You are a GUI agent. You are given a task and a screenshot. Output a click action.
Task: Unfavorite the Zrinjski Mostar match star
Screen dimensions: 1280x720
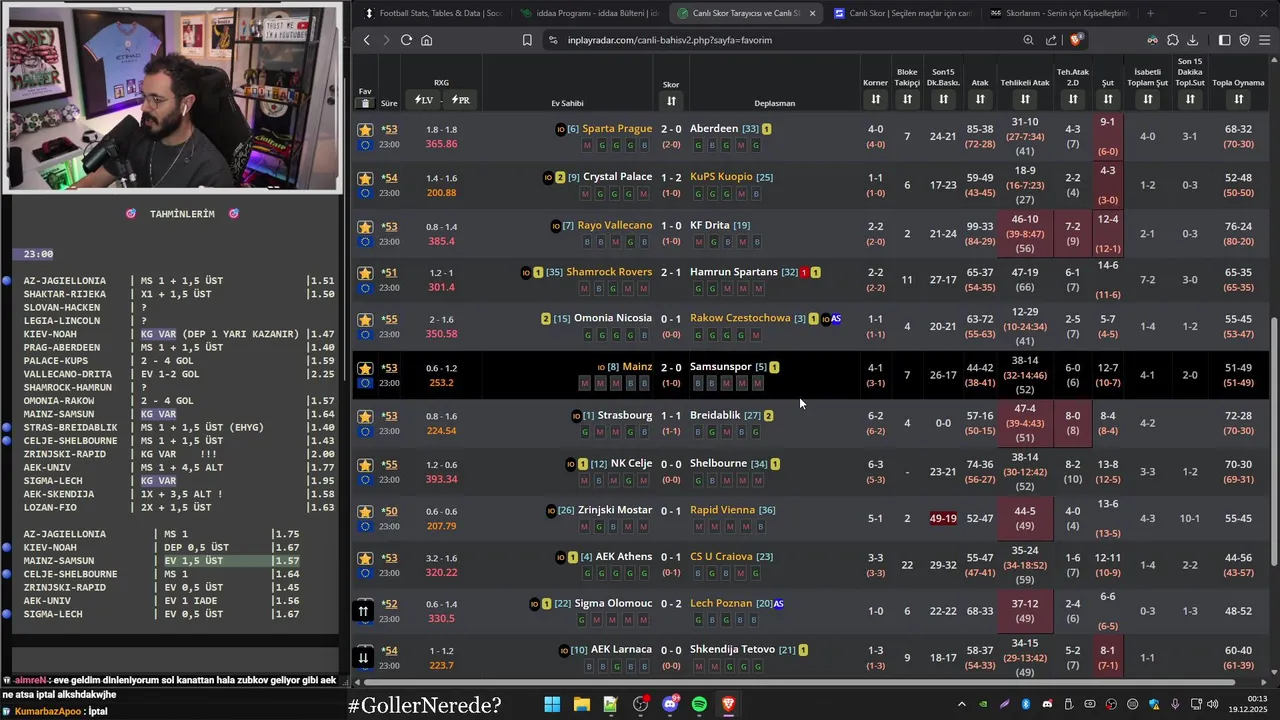click(x=365, y=512)
